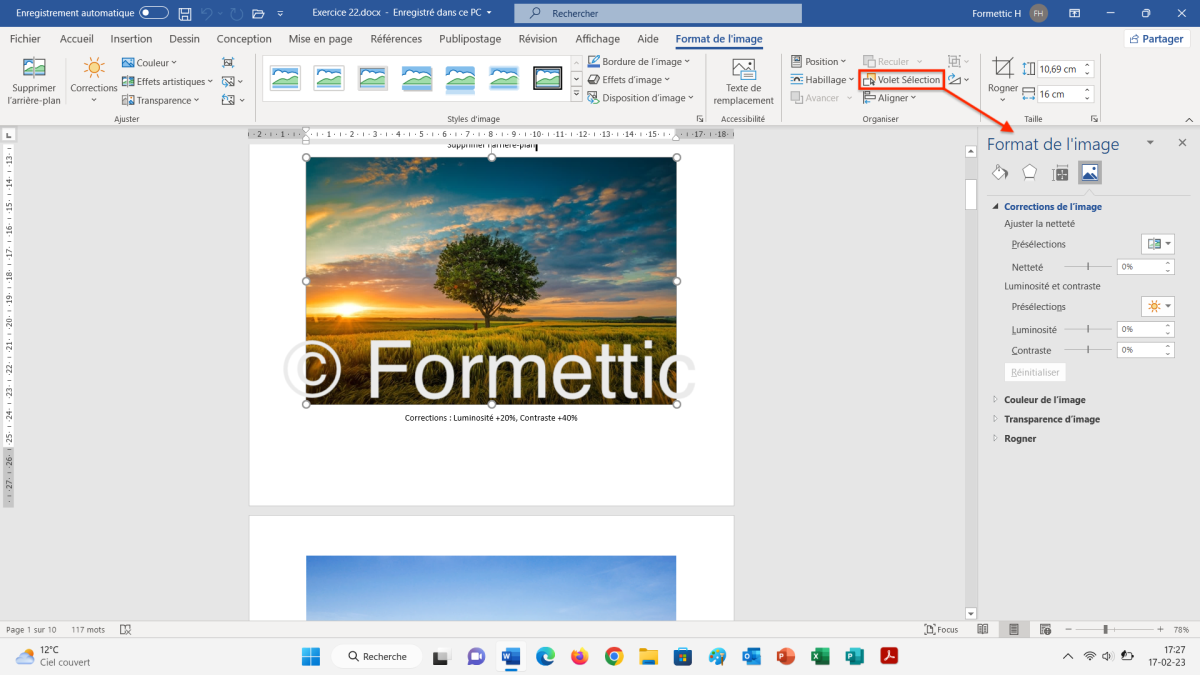Switch to the Affichage tab
The width and height of the screenshot is (1200, 675).
pos(597,39)
